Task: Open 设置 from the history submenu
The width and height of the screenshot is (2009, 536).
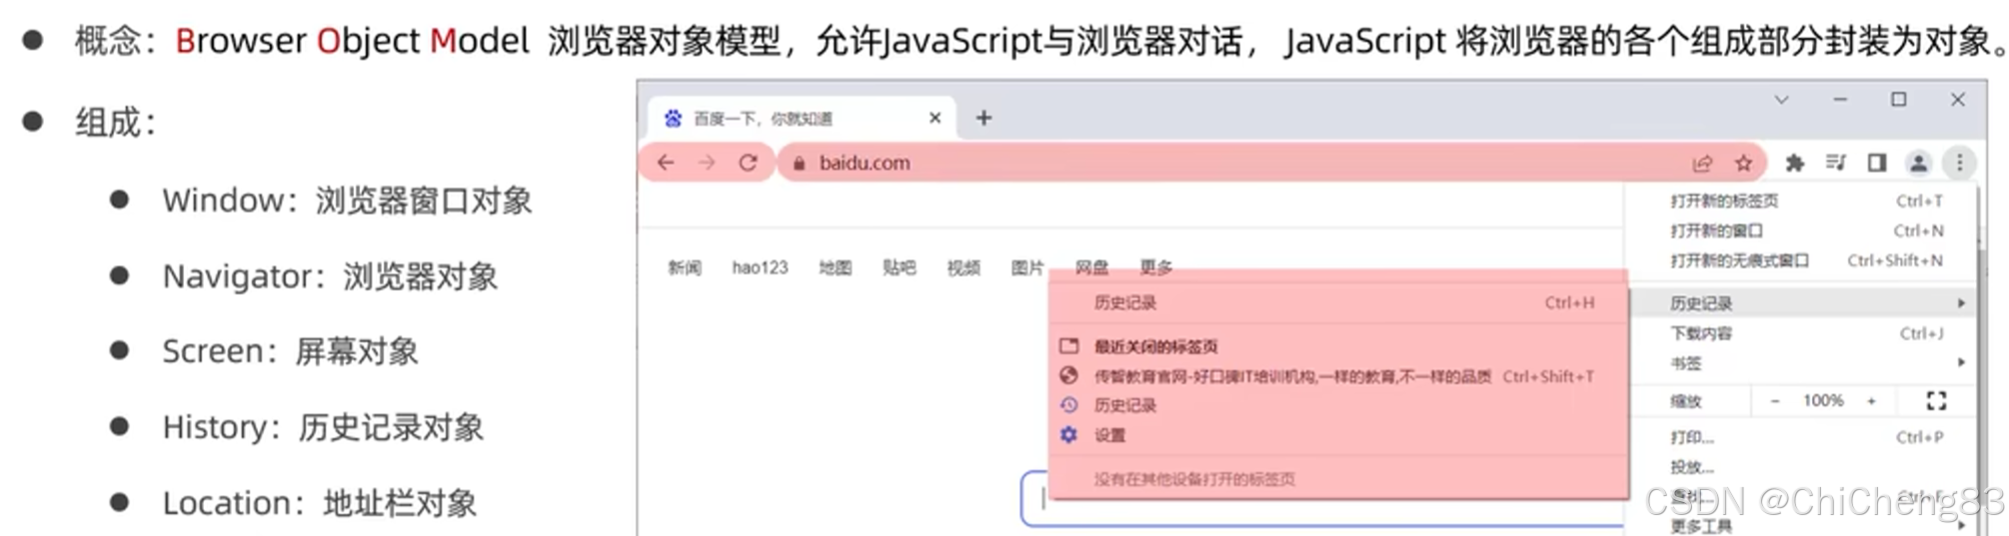Action: coord(1340,435)
